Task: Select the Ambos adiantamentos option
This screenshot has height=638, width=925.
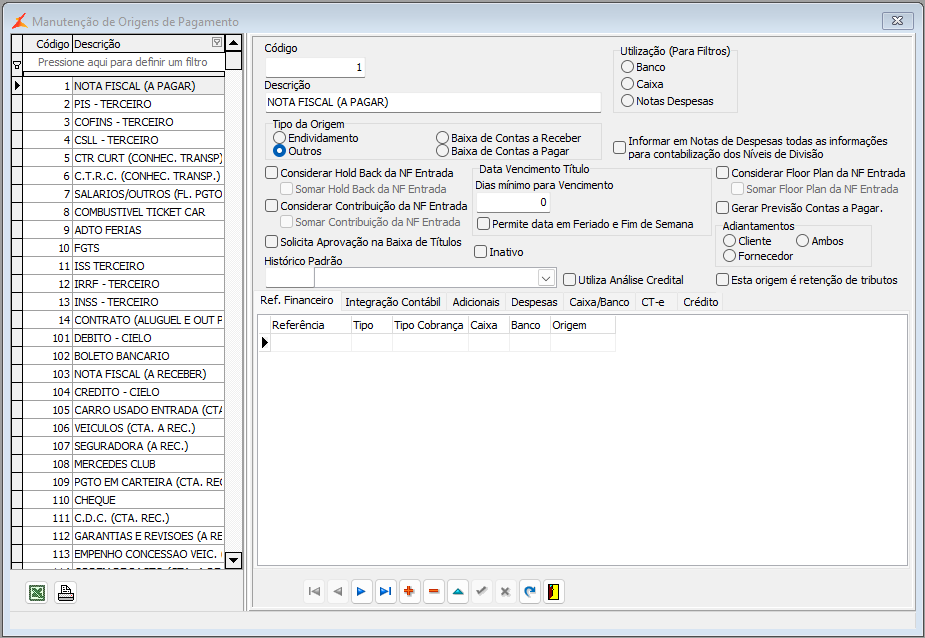Action: [802, 241]
